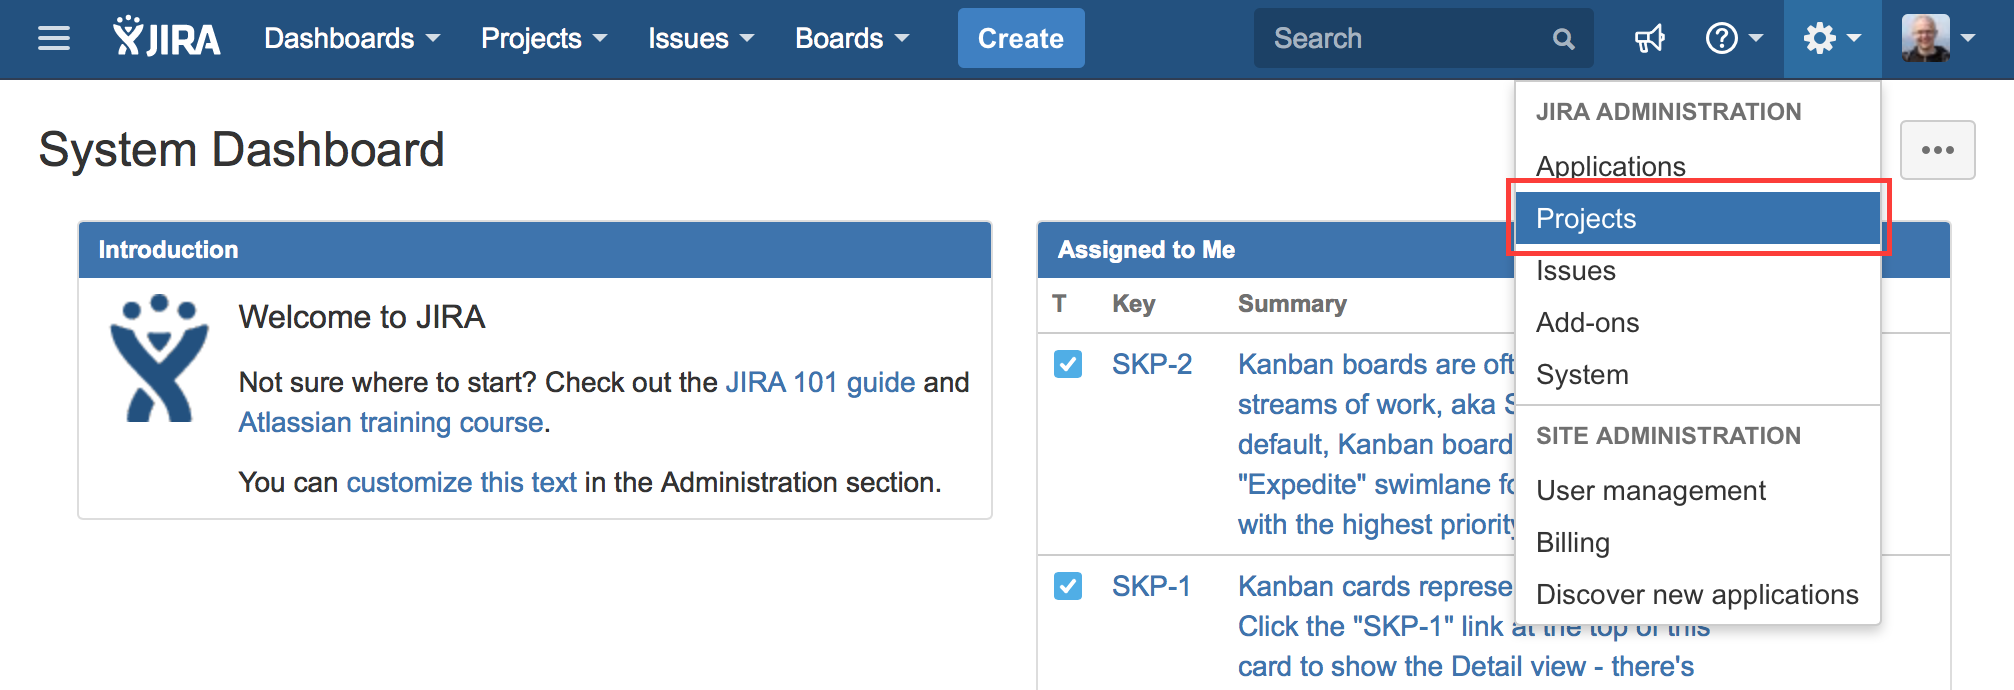Click the Welcome to JIRA heading
Viewport: 2014px width, 690px height.
click(x=362, y=317)
